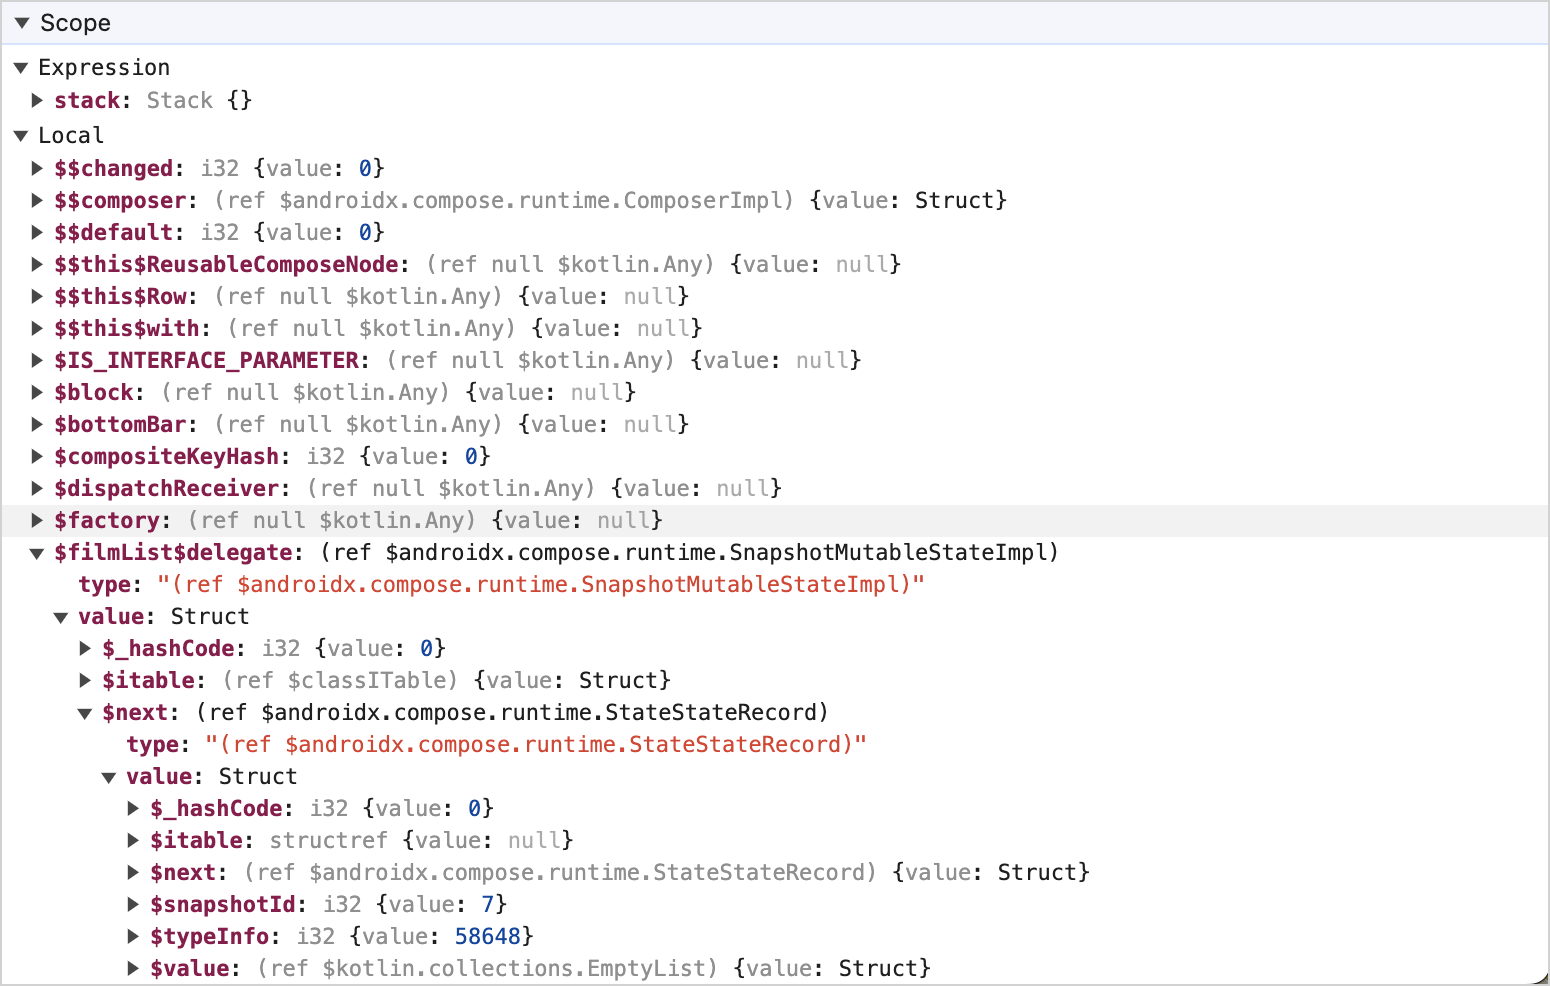Collapse the $next StateStateRecord node

(85, 712)
